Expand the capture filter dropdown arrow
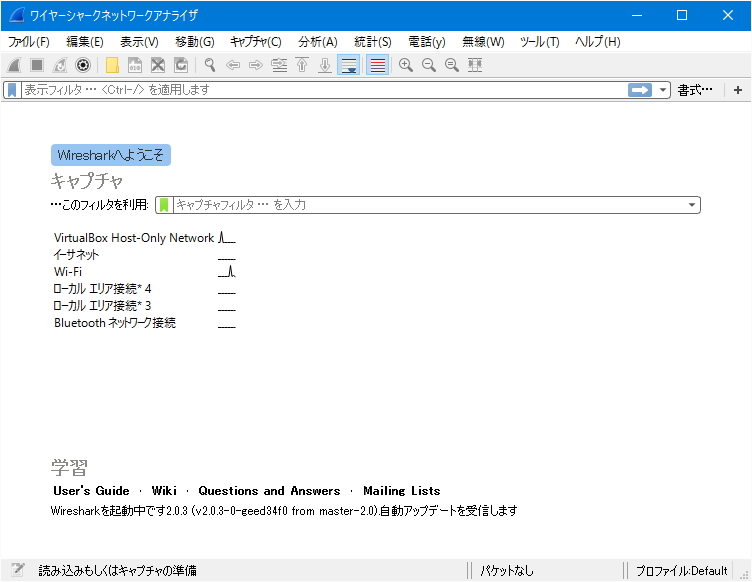Image resolution: width=752 pixels, height=582 pixels. [692, 205]
